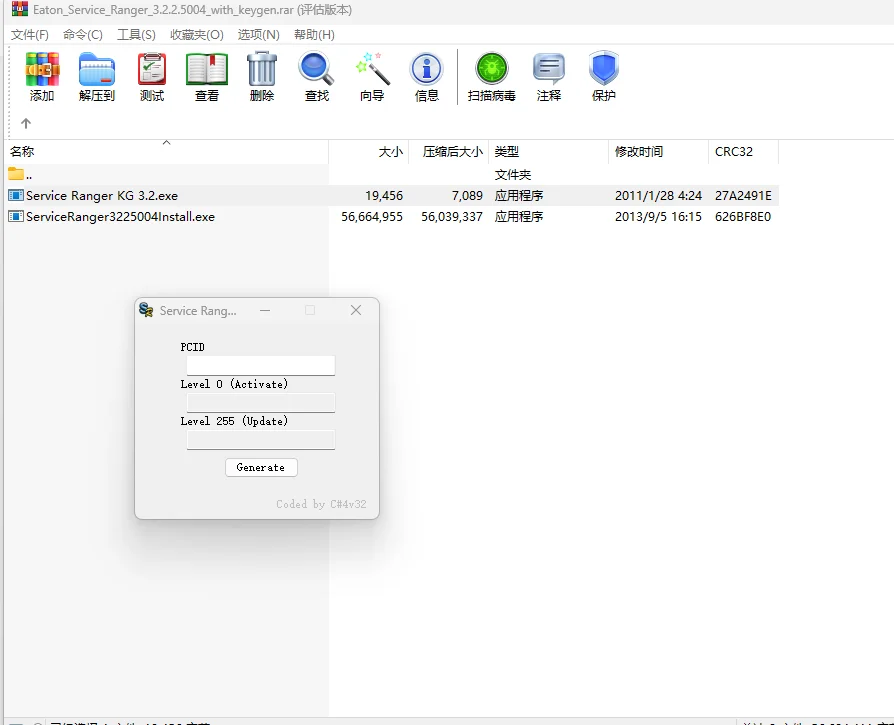Click the Generate button in keygen
Screen dimensions: 894x725
coord(261,467)
